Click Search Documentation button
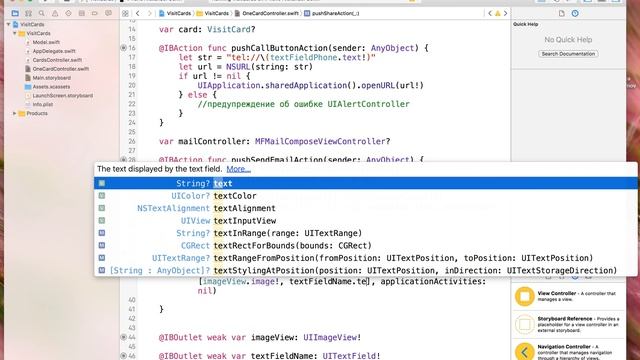Viewport: 640px width, 360px height. click(x=568, y=54)
